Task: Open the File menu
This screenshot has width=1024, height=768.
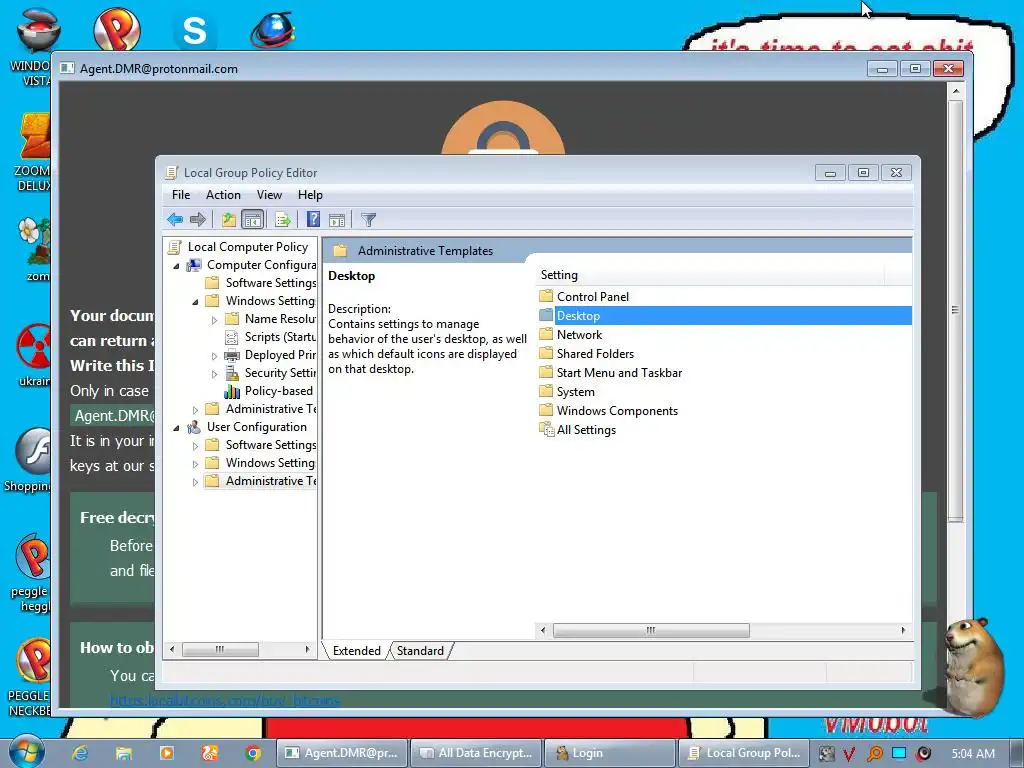Action: 181,195
